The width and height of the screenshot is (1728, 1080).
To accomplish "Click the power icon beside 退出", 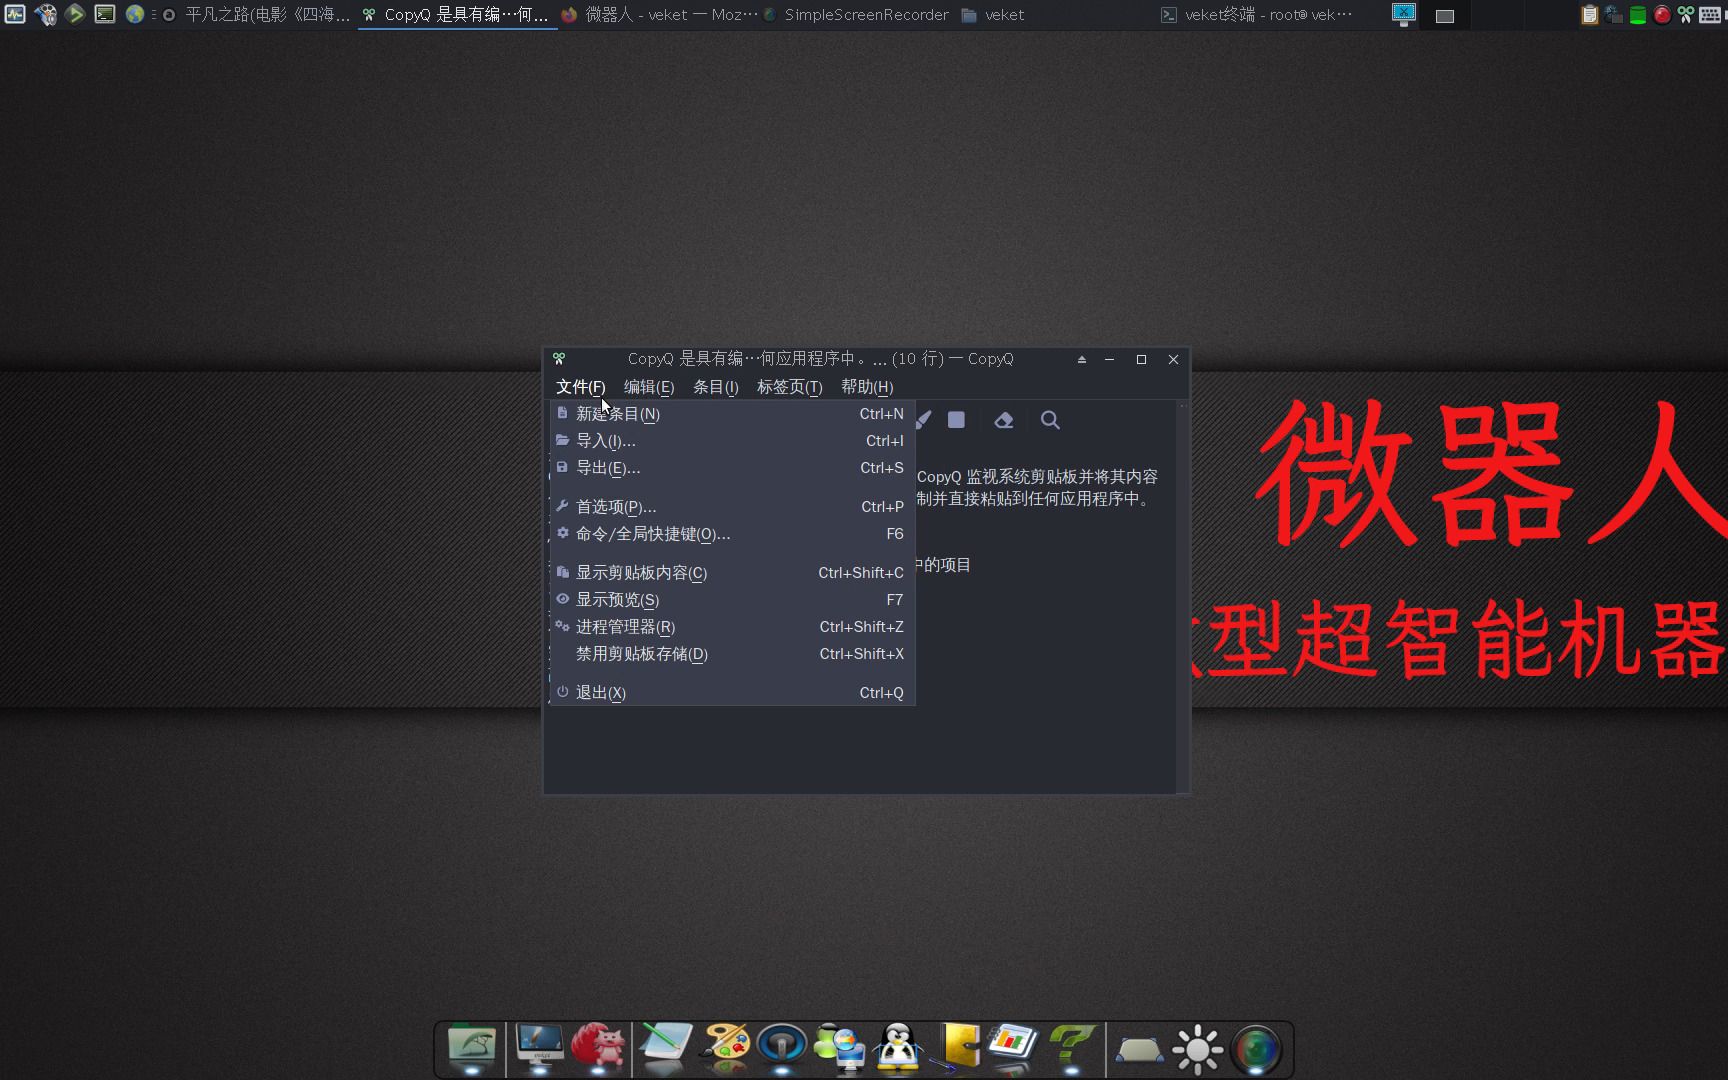I will [563, 692].
